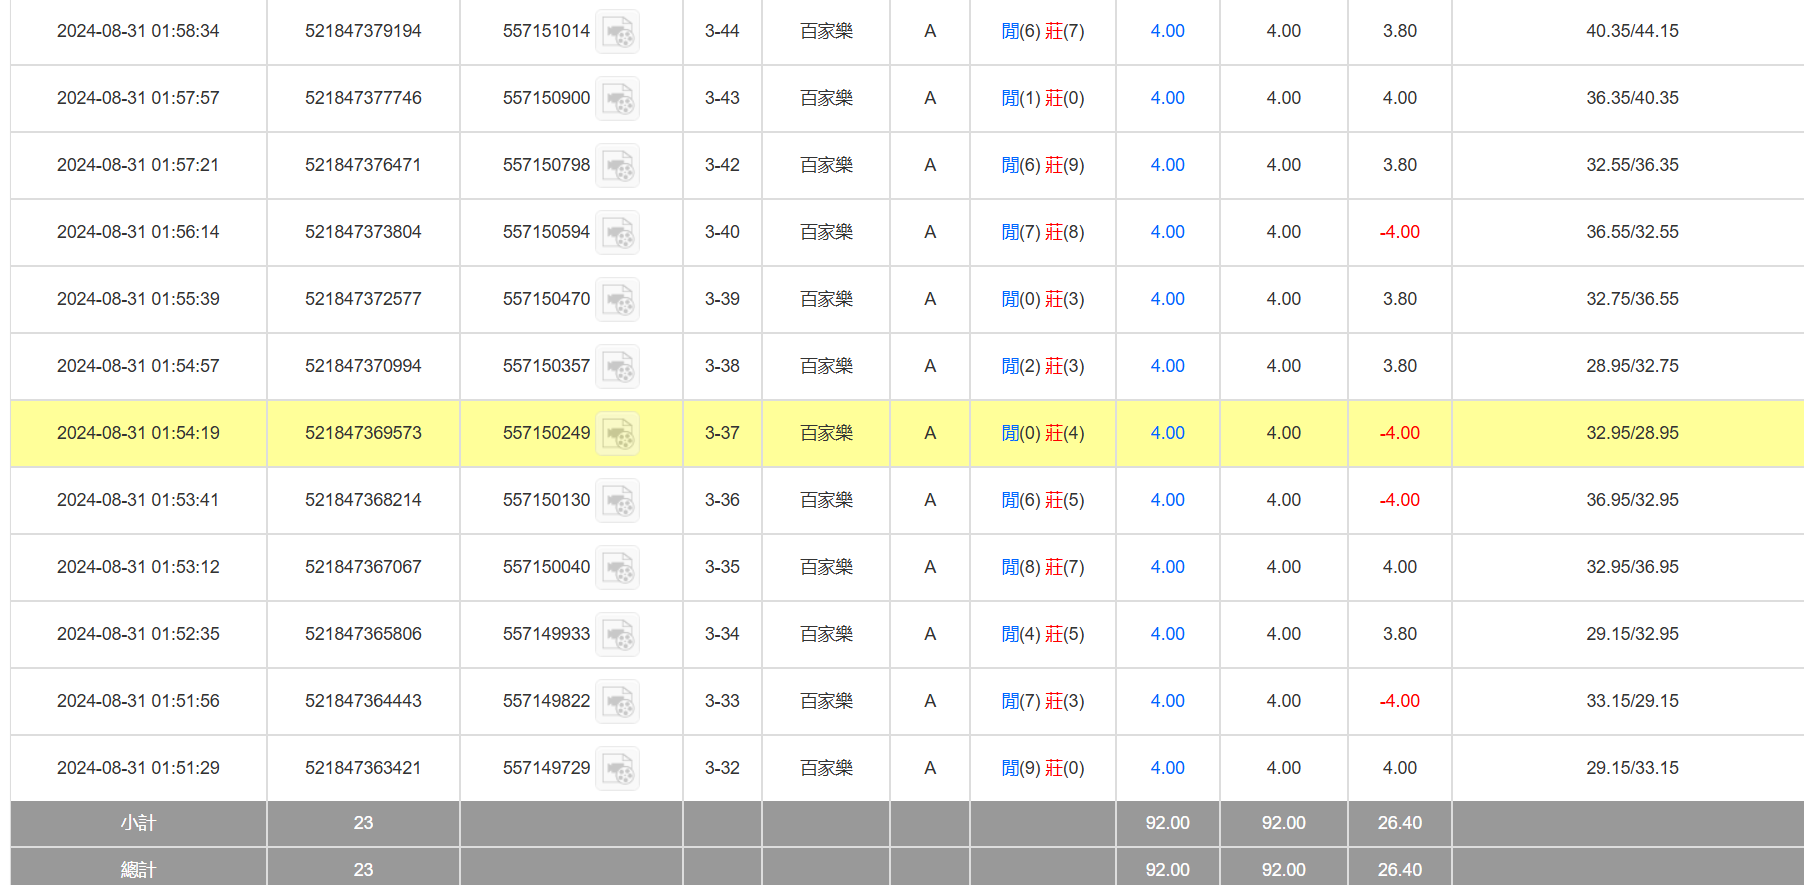This screenshot has width=1804, height=885.
Task: Click replay icon for round 557149822
Action: (x=617, y=702)
